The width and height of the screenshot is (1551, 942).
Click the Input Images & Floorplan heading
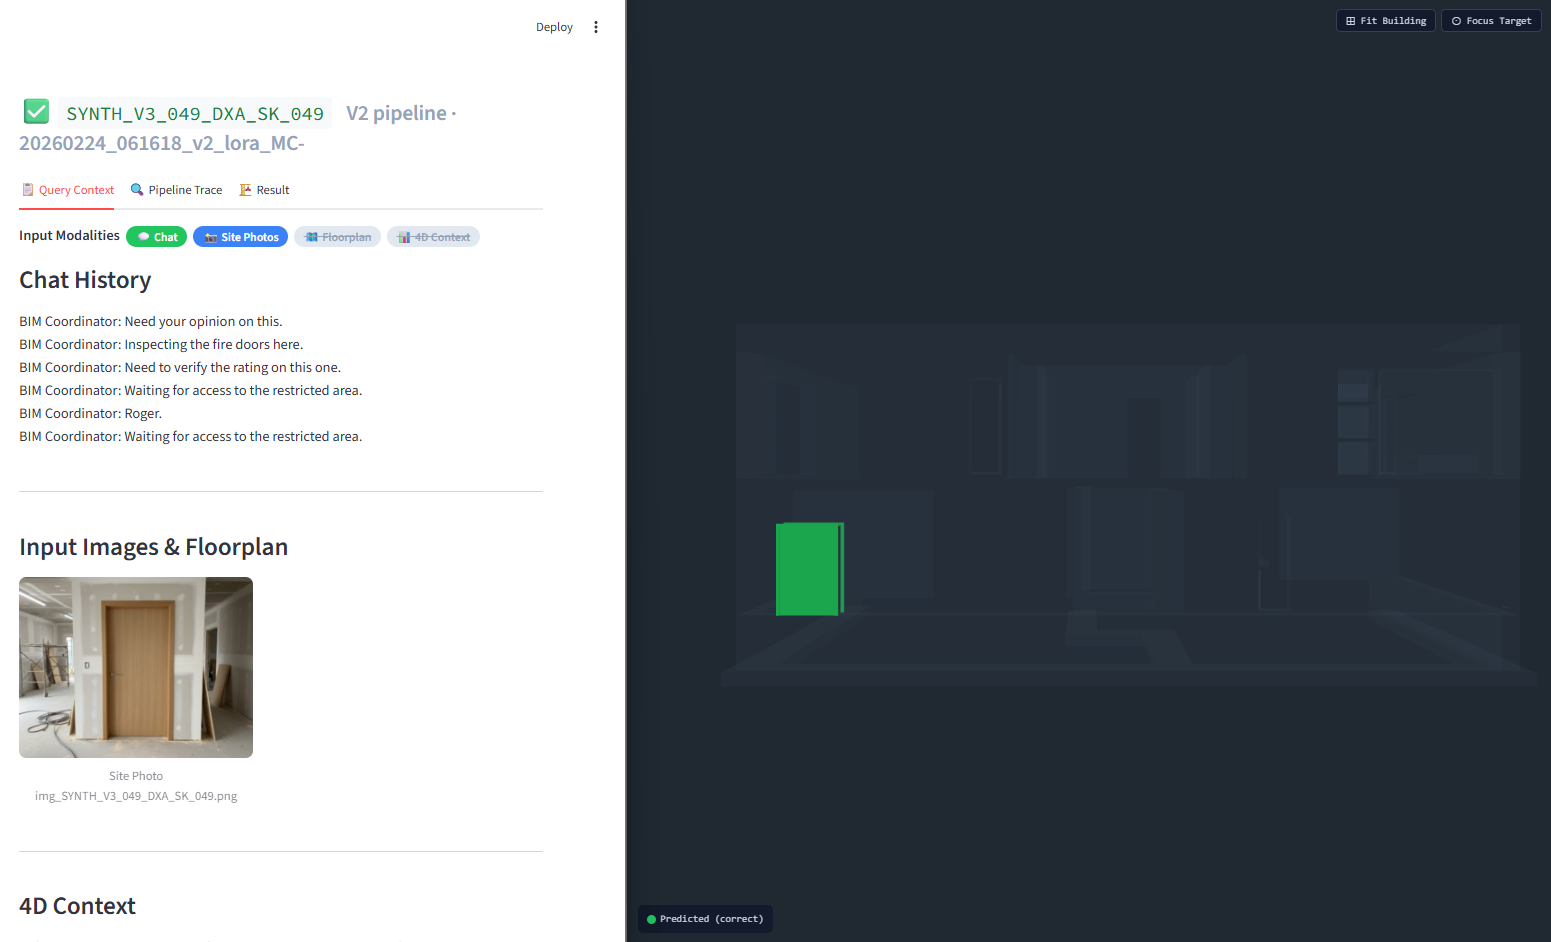[153, 547]
